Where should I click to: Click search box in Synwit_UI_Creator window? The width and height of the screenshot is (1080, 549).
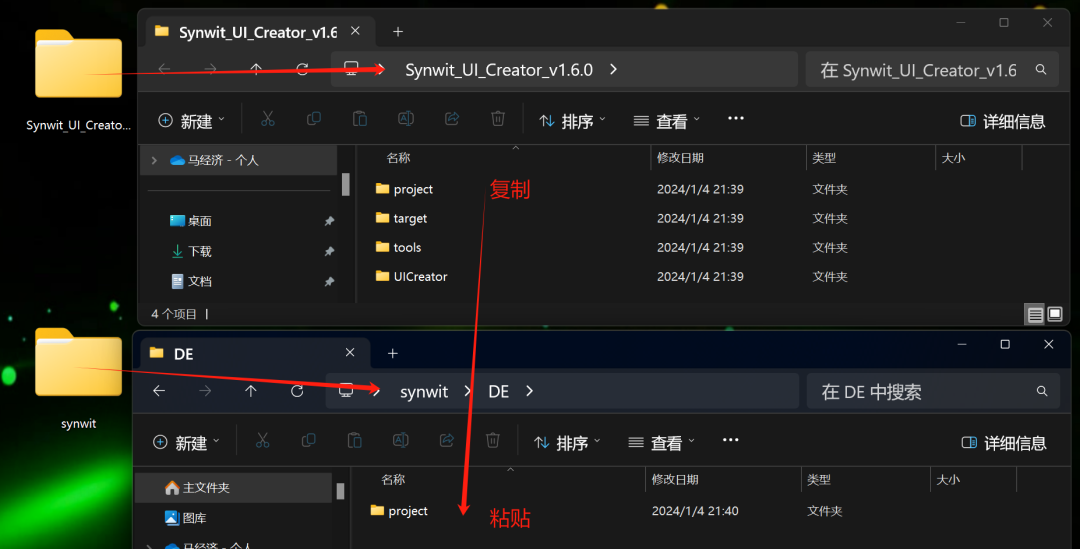[x=932, y=70]
